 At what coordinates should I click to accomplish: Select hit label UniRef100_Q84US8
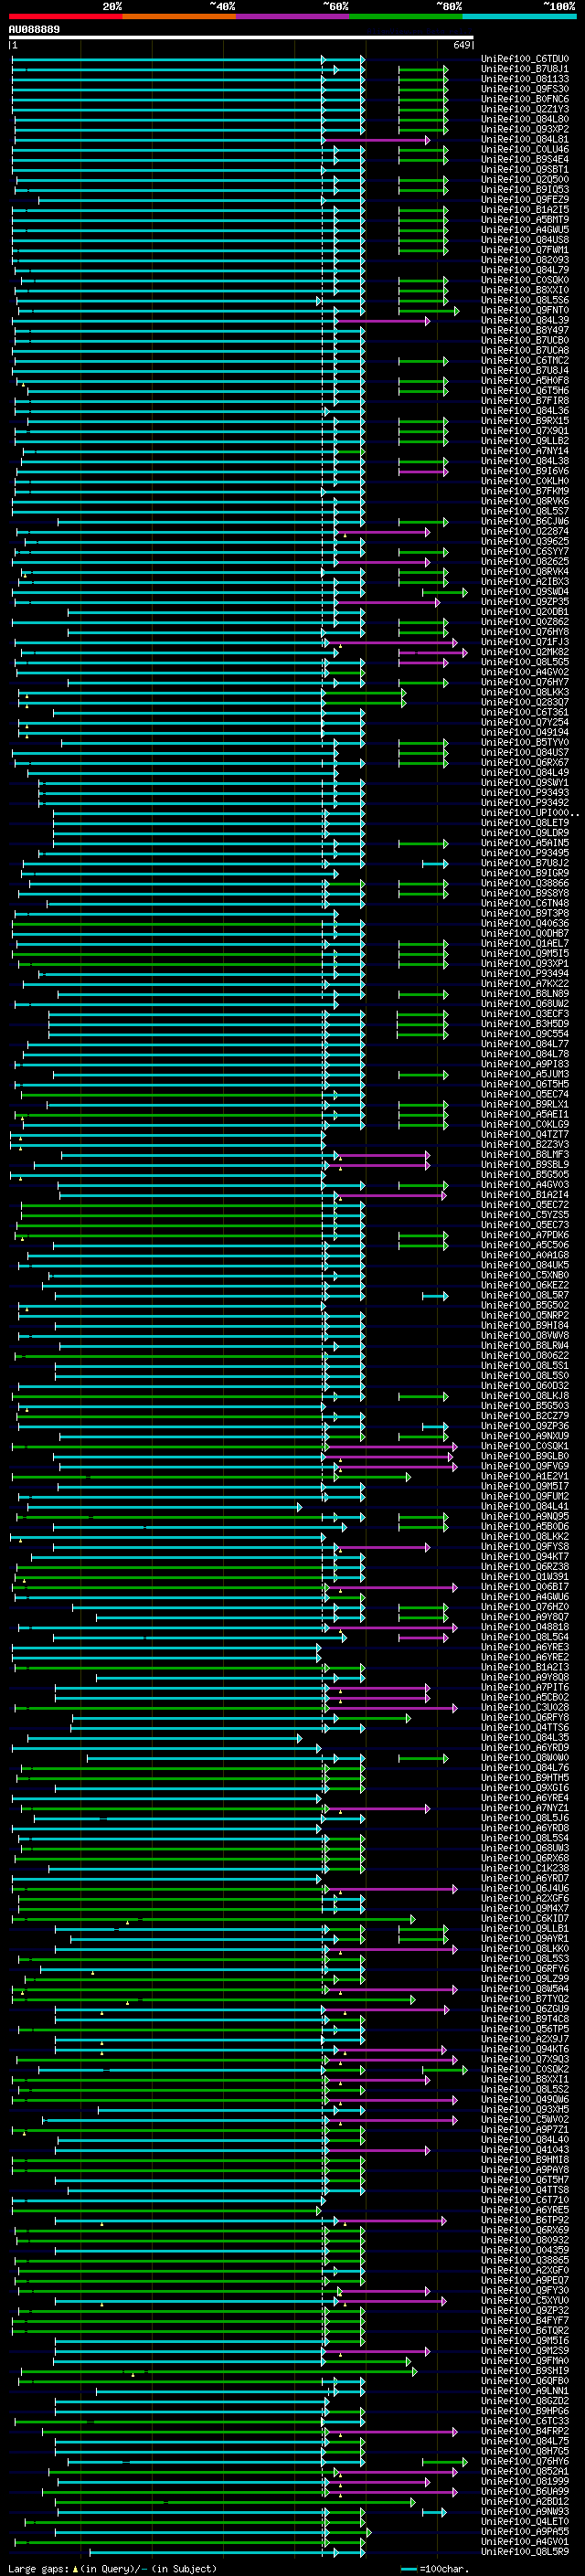525,240
